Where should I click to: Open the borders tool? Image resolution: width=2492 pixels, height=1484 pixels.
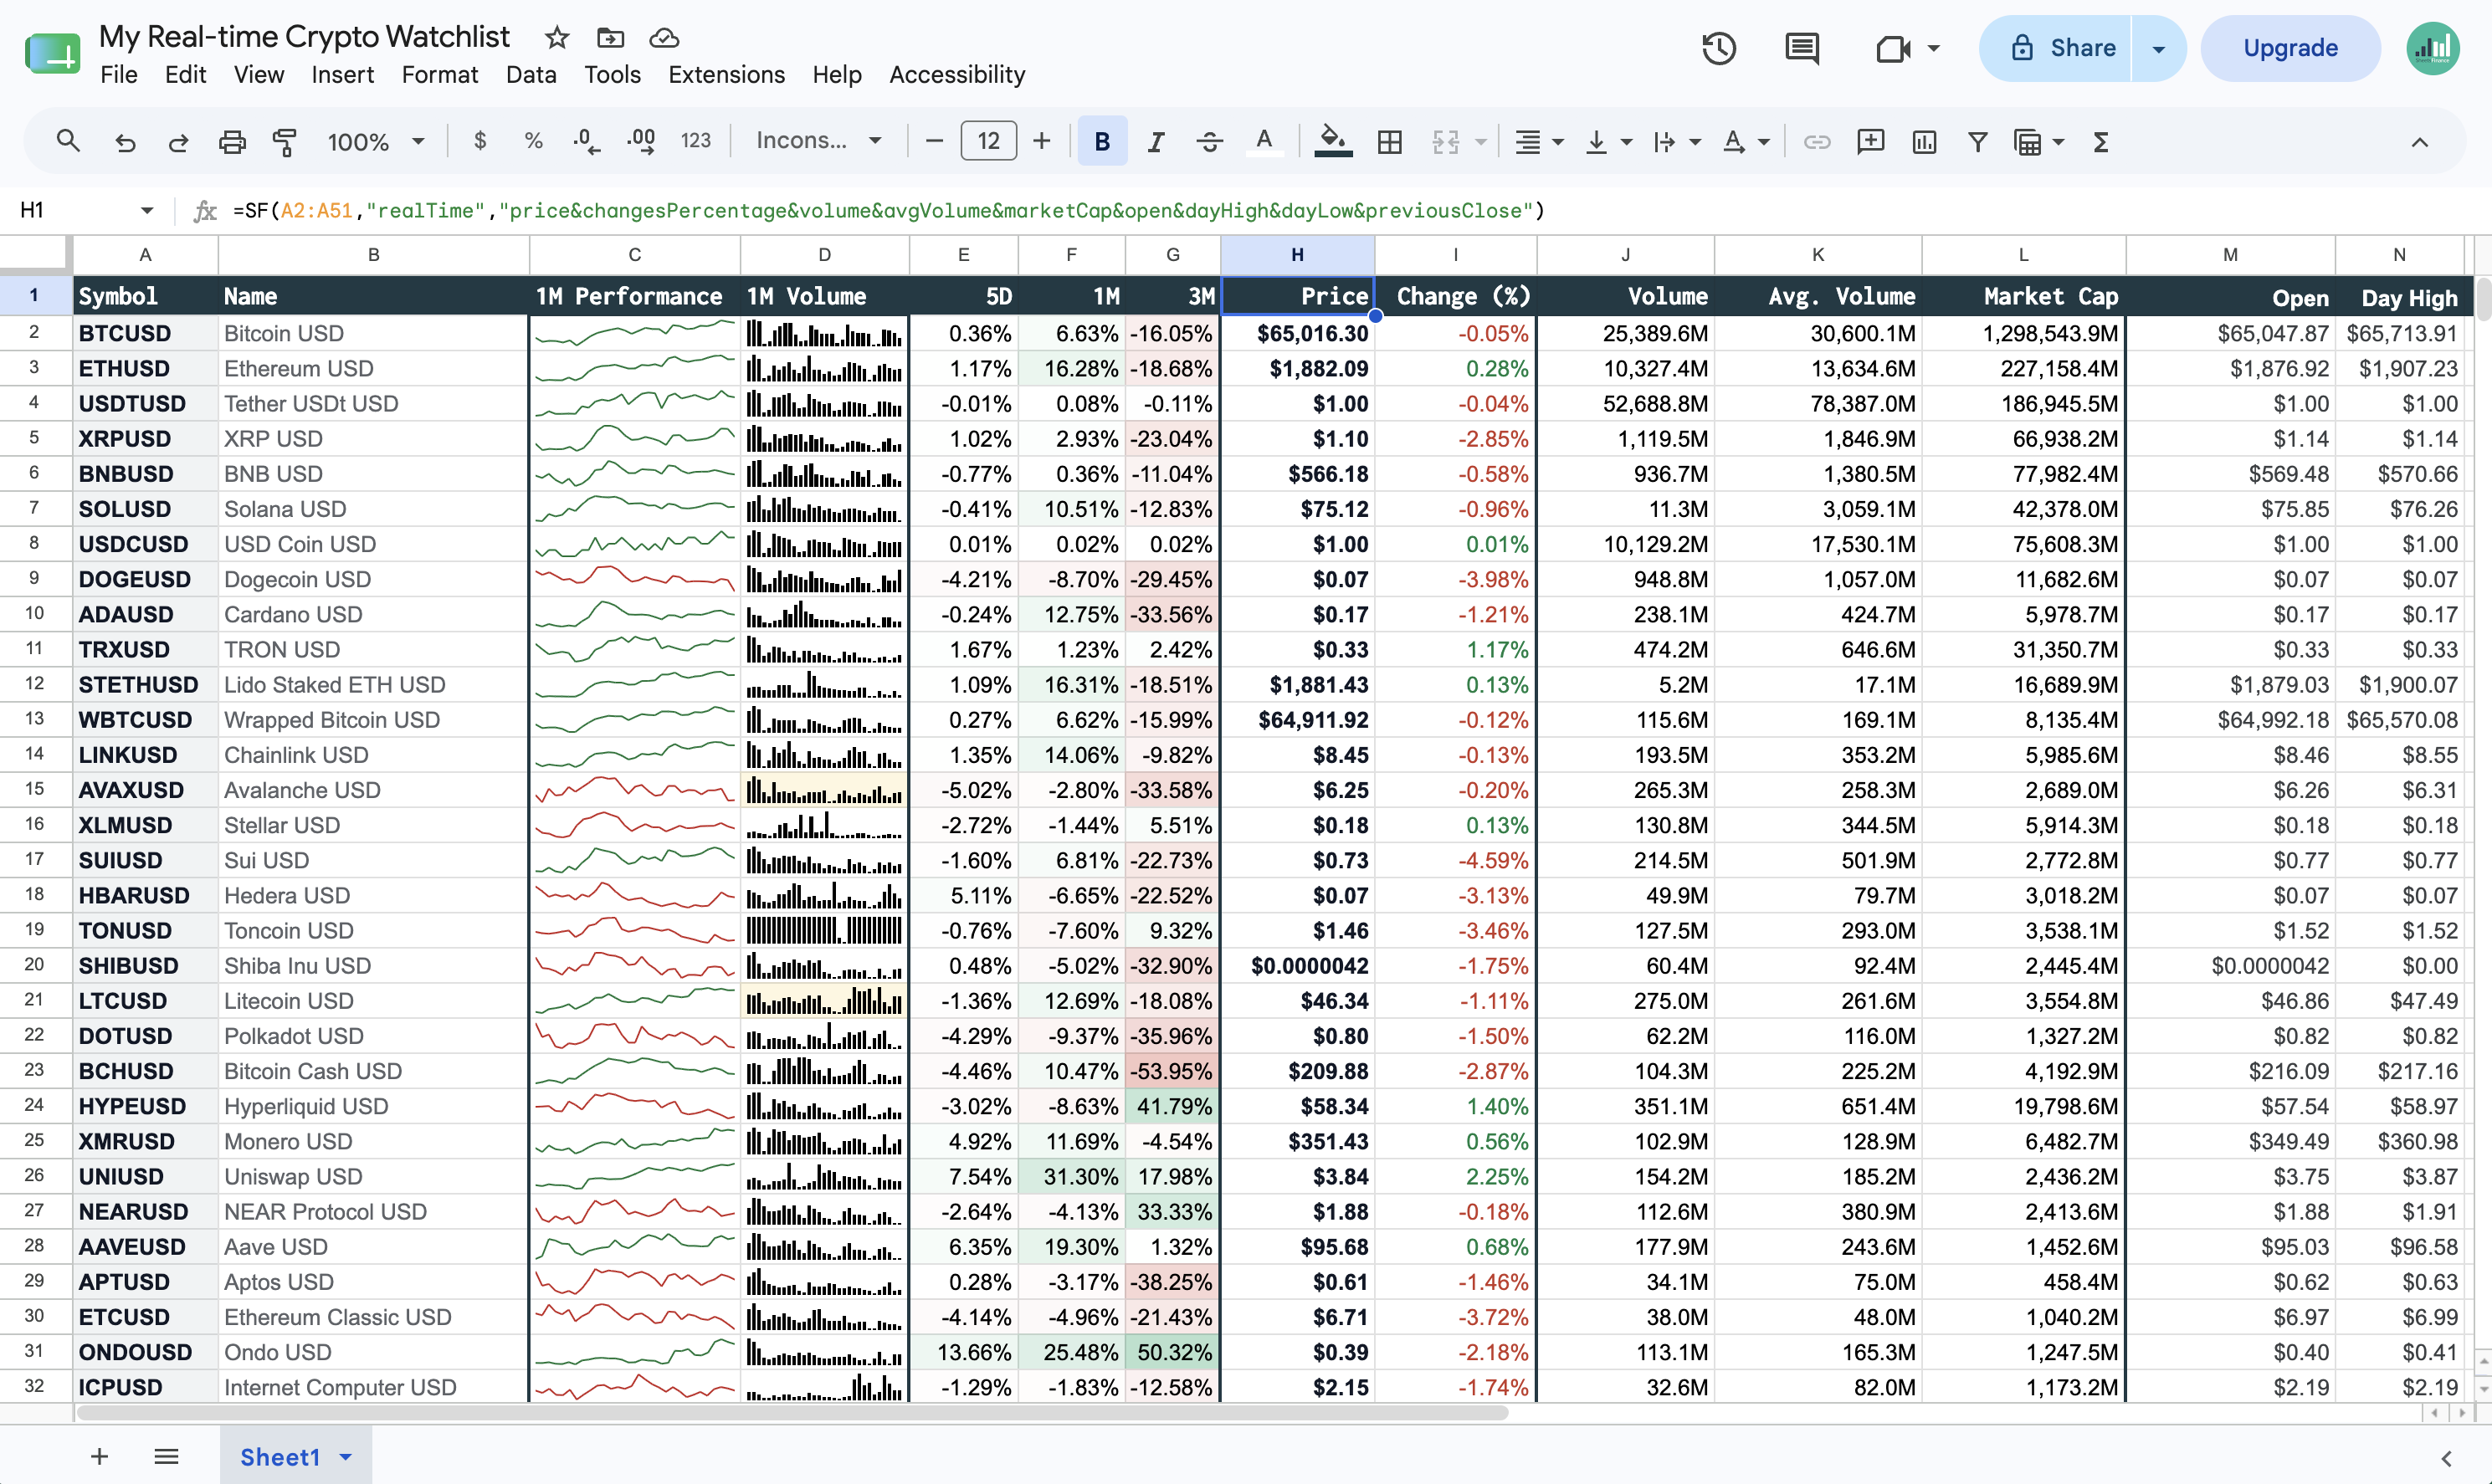pos(1390,142)
